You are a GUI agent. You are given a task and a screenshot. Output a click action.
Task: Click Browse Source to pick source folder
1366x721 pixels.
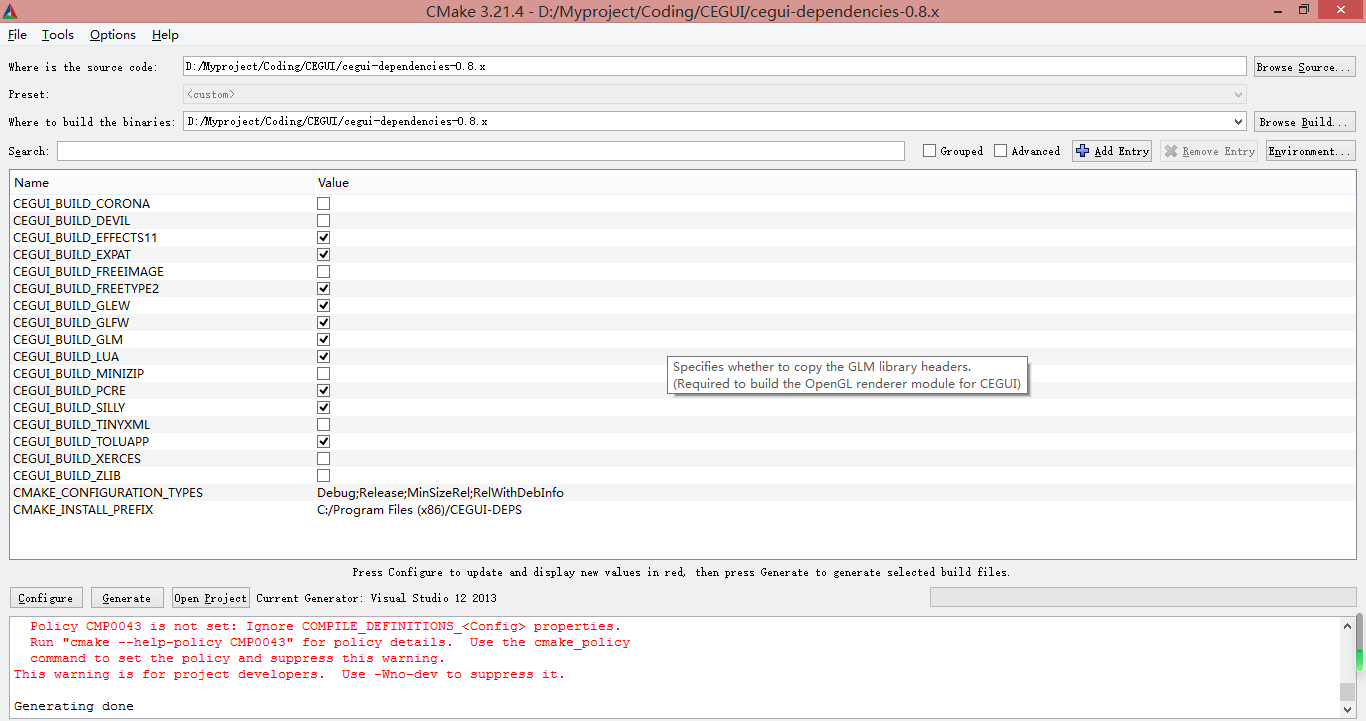(1304, 65)
